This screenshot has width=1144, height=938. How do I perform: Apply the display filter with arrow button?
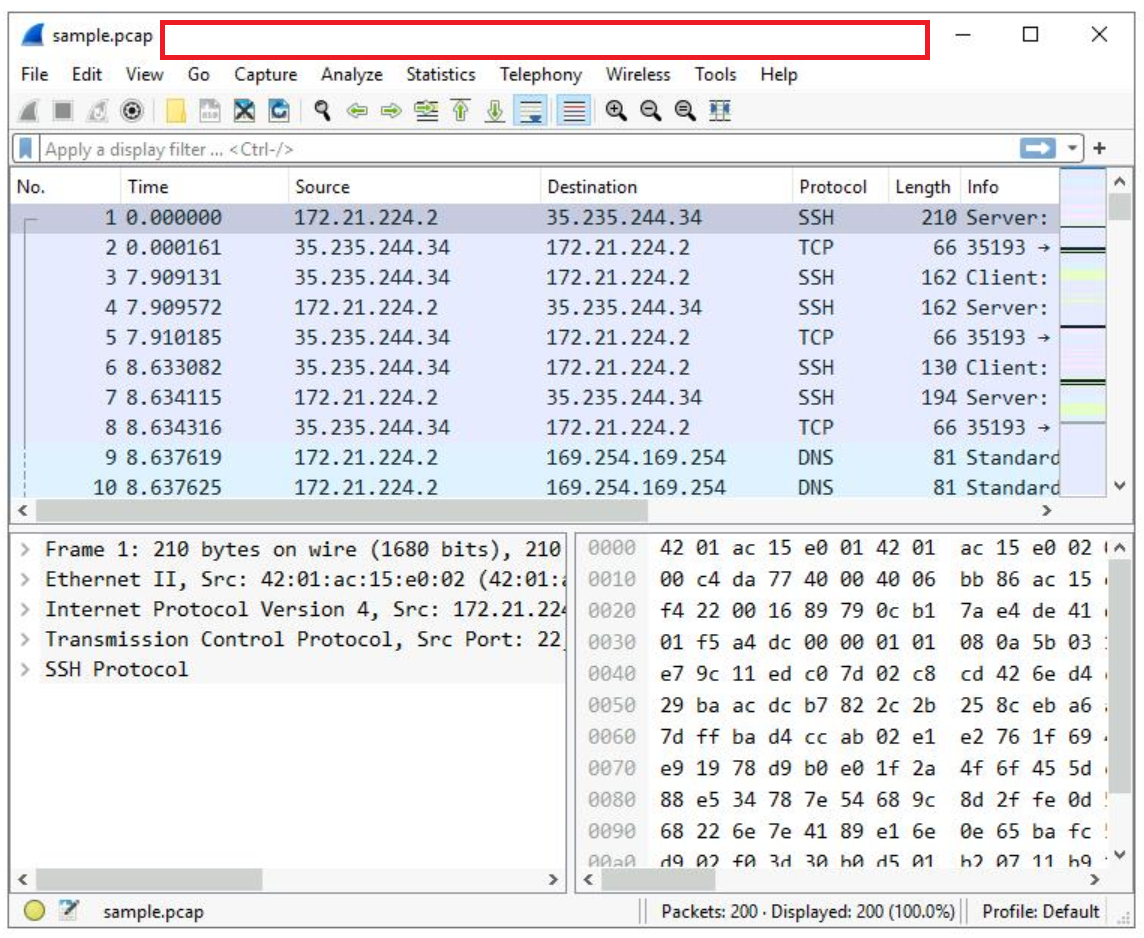(x=1040, y=147)
